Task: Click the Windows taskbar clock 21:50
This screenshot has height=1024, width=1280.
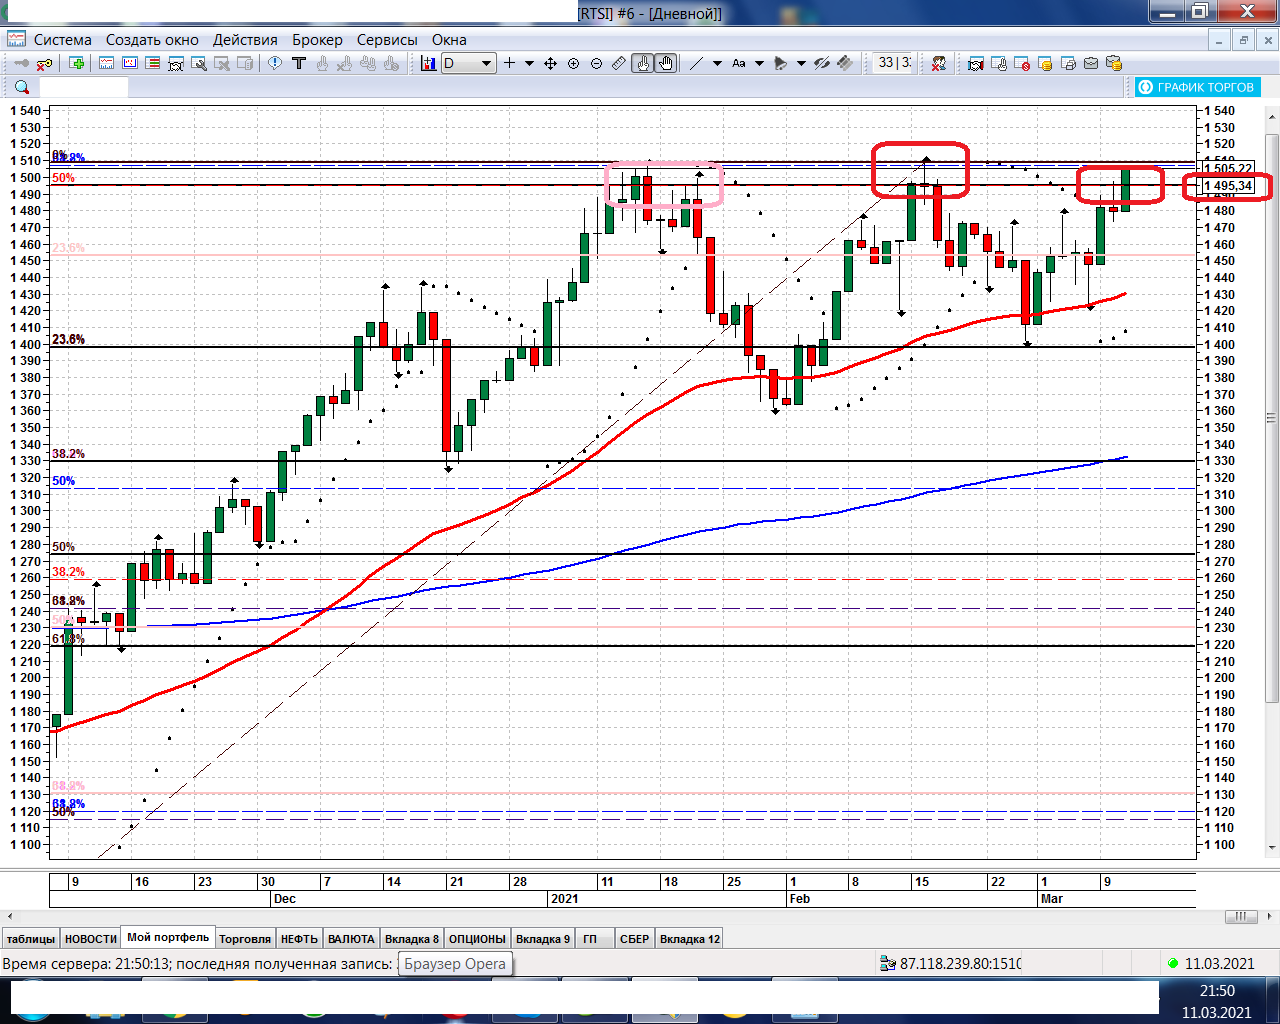Action: pyautogui.click(x=1217, y=991)
